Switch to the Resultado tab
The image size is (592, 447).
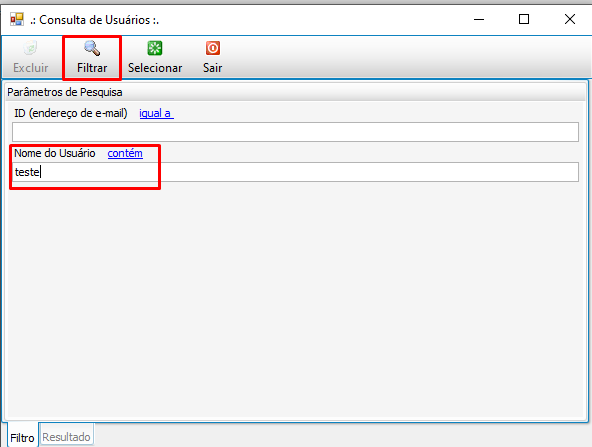click(66, 437)
